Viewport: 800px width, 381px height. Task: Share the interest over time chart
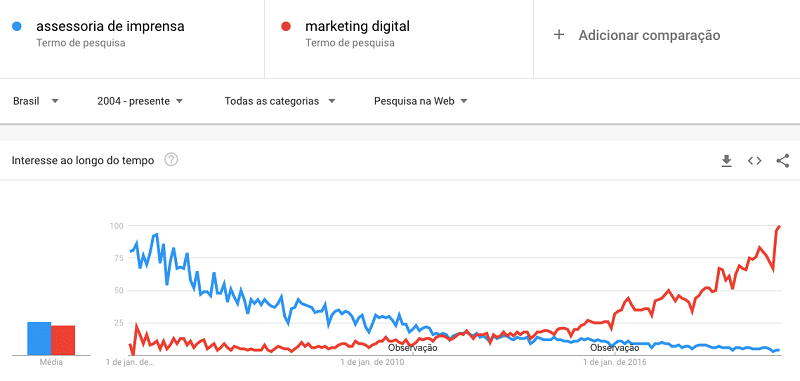click(x=783, y=161)
